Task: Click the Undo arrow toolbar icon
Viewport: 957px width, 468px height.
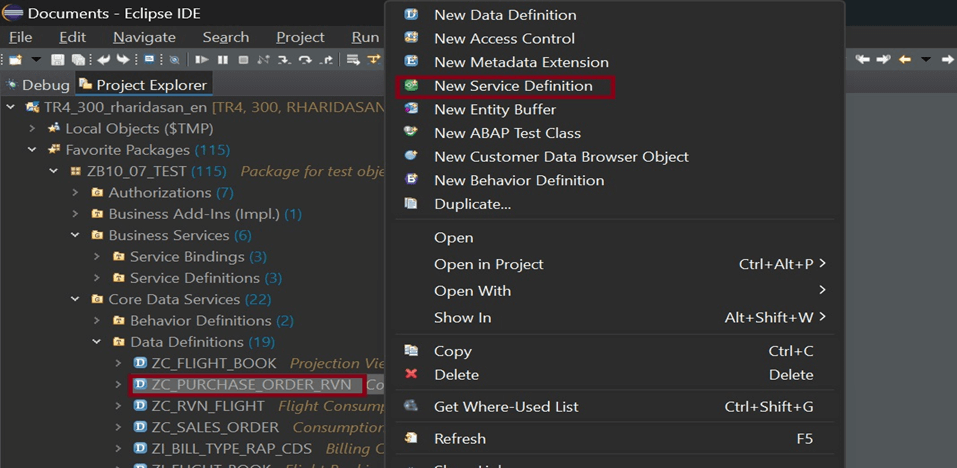Action: (103, 60)
